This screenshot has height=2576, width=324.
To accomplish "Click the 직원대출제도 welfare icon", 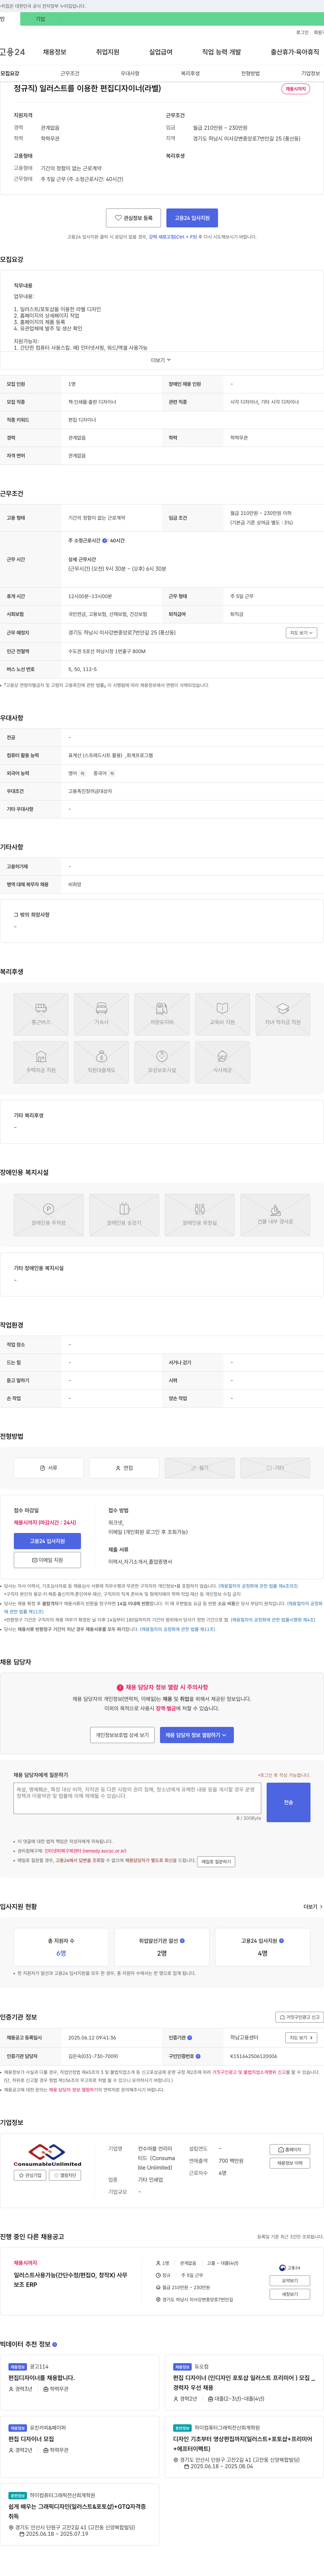I will (x=101, y=1062).
